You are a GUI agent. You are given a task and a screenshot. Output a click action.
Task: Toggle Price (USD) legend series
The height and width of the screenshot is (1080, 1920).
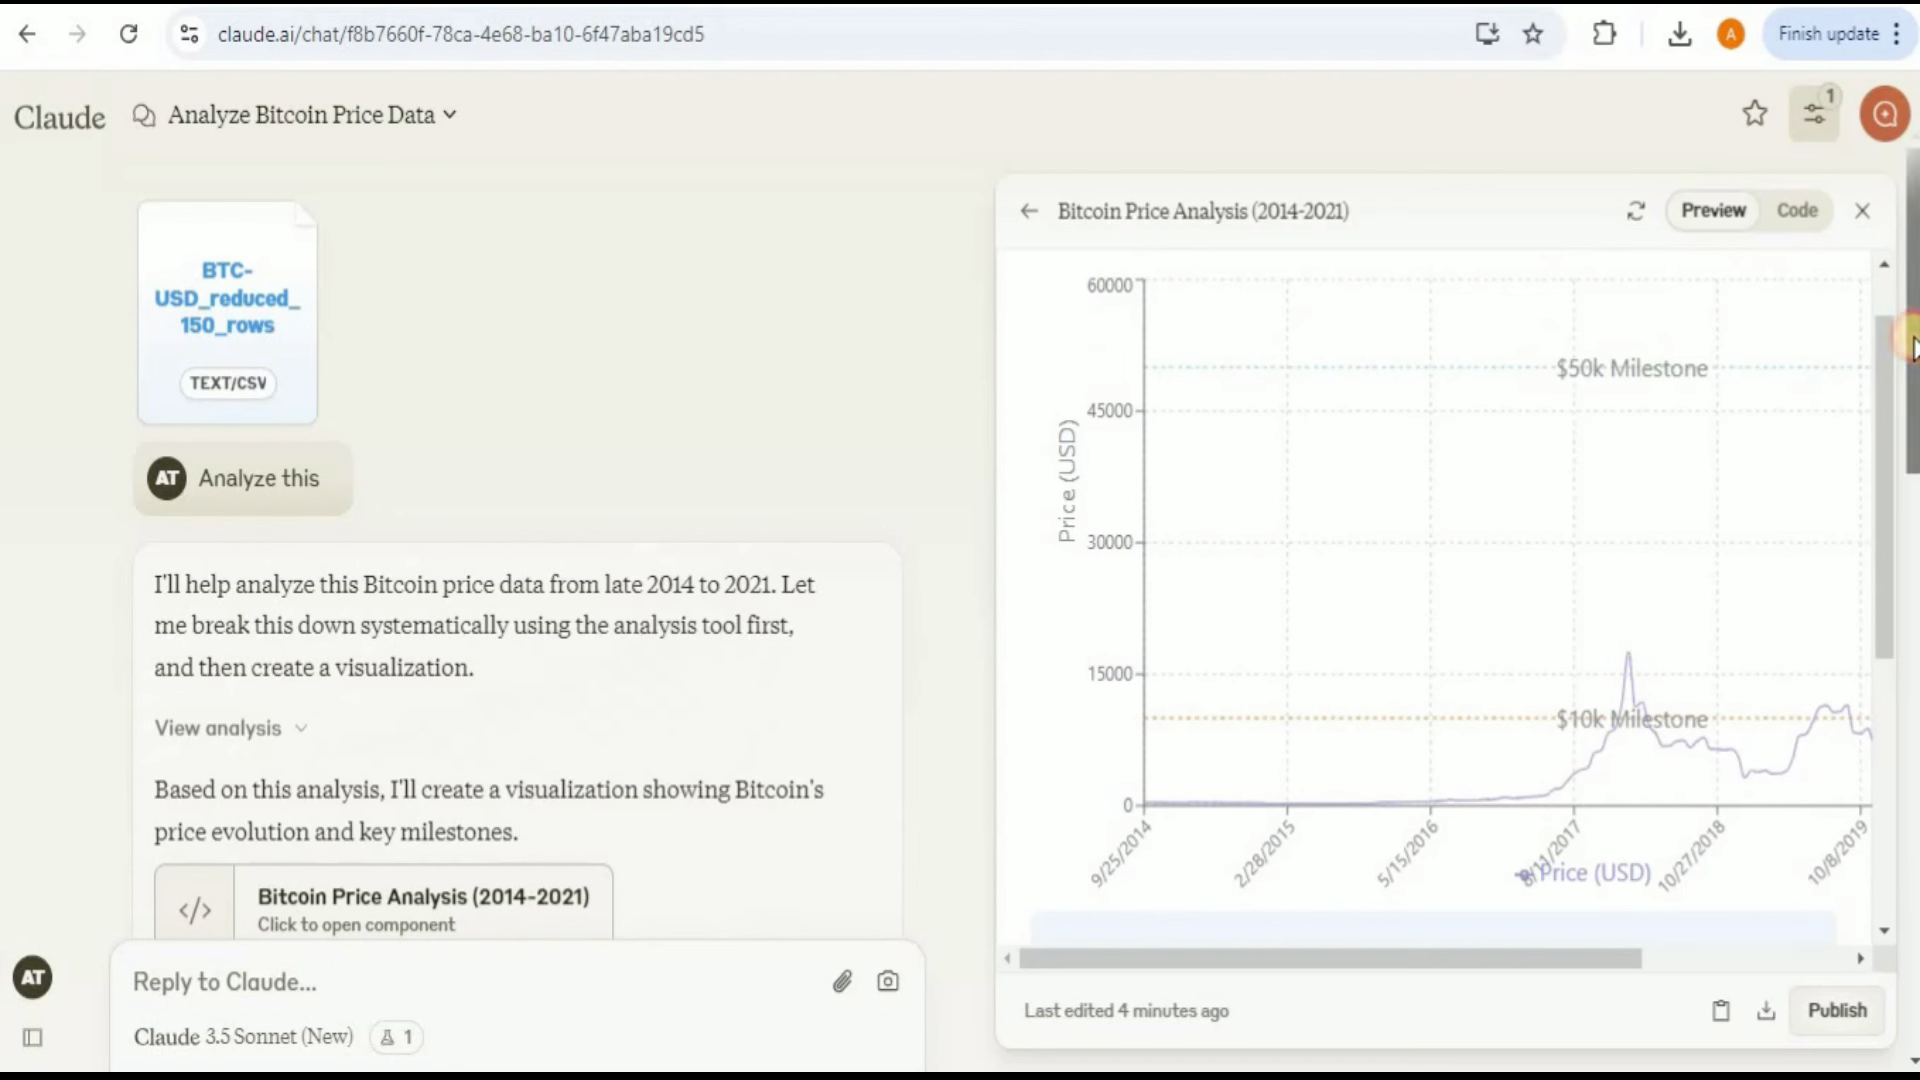pyautogui.click(x=1583, y=873)
